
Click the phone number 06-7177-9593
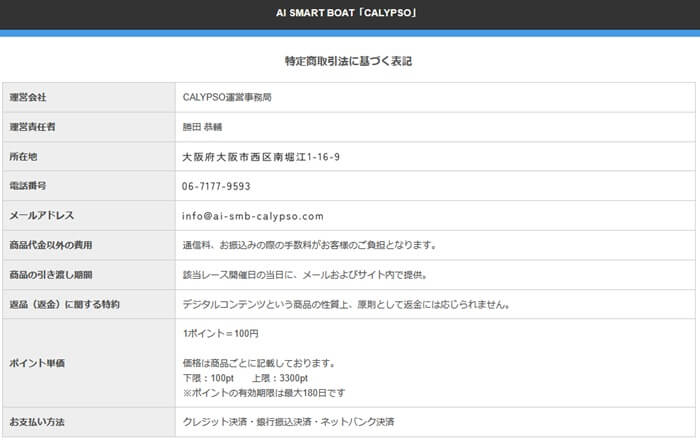pos(216,186)
